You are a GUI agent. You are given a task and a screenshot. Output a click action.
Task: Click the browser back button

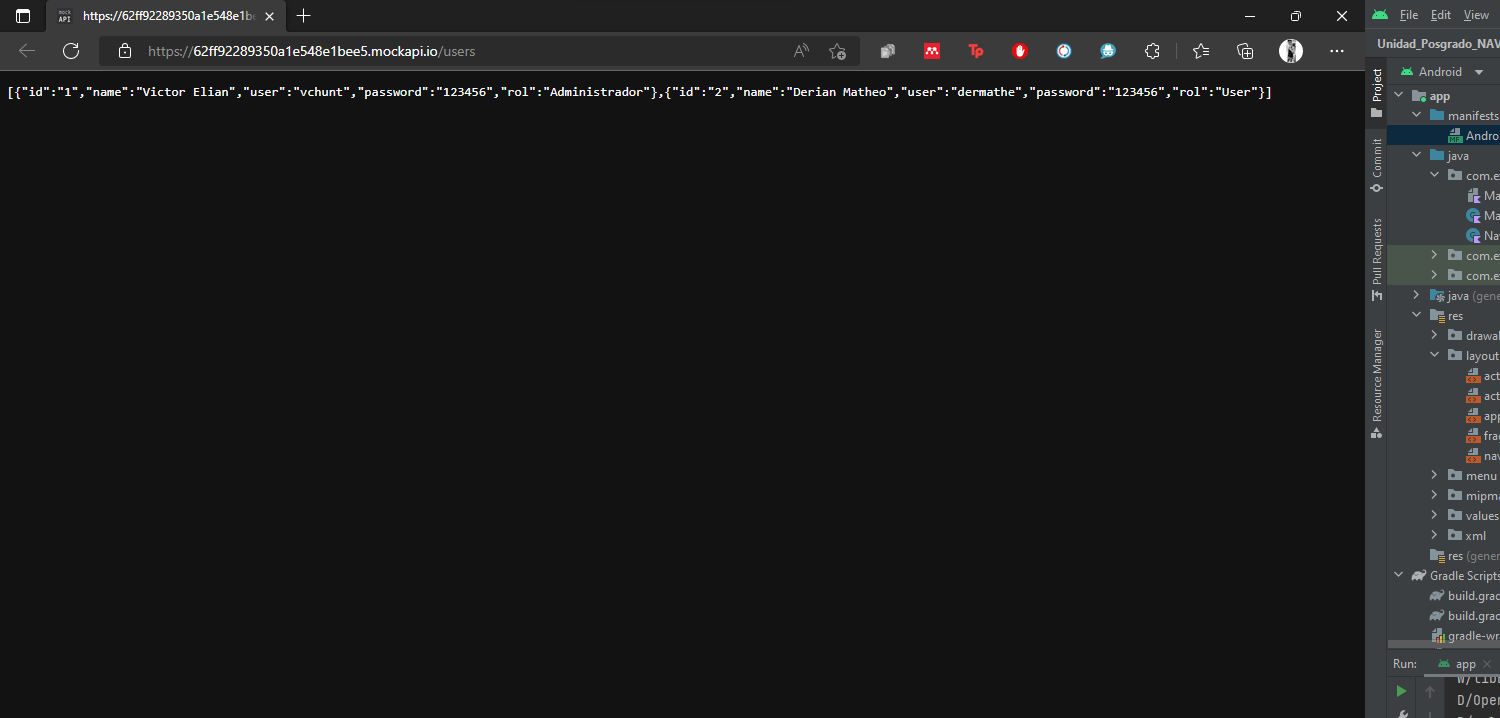pyautogui.click(x=27, y=50)
